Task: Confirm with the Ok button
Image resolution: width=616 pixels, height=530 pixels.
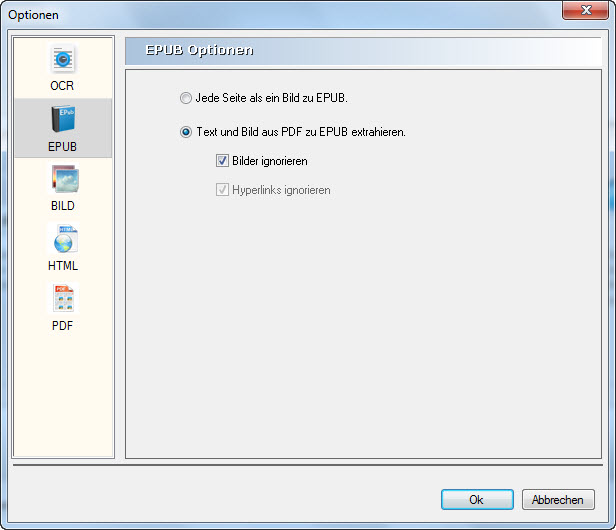Action: click(477, 499)
